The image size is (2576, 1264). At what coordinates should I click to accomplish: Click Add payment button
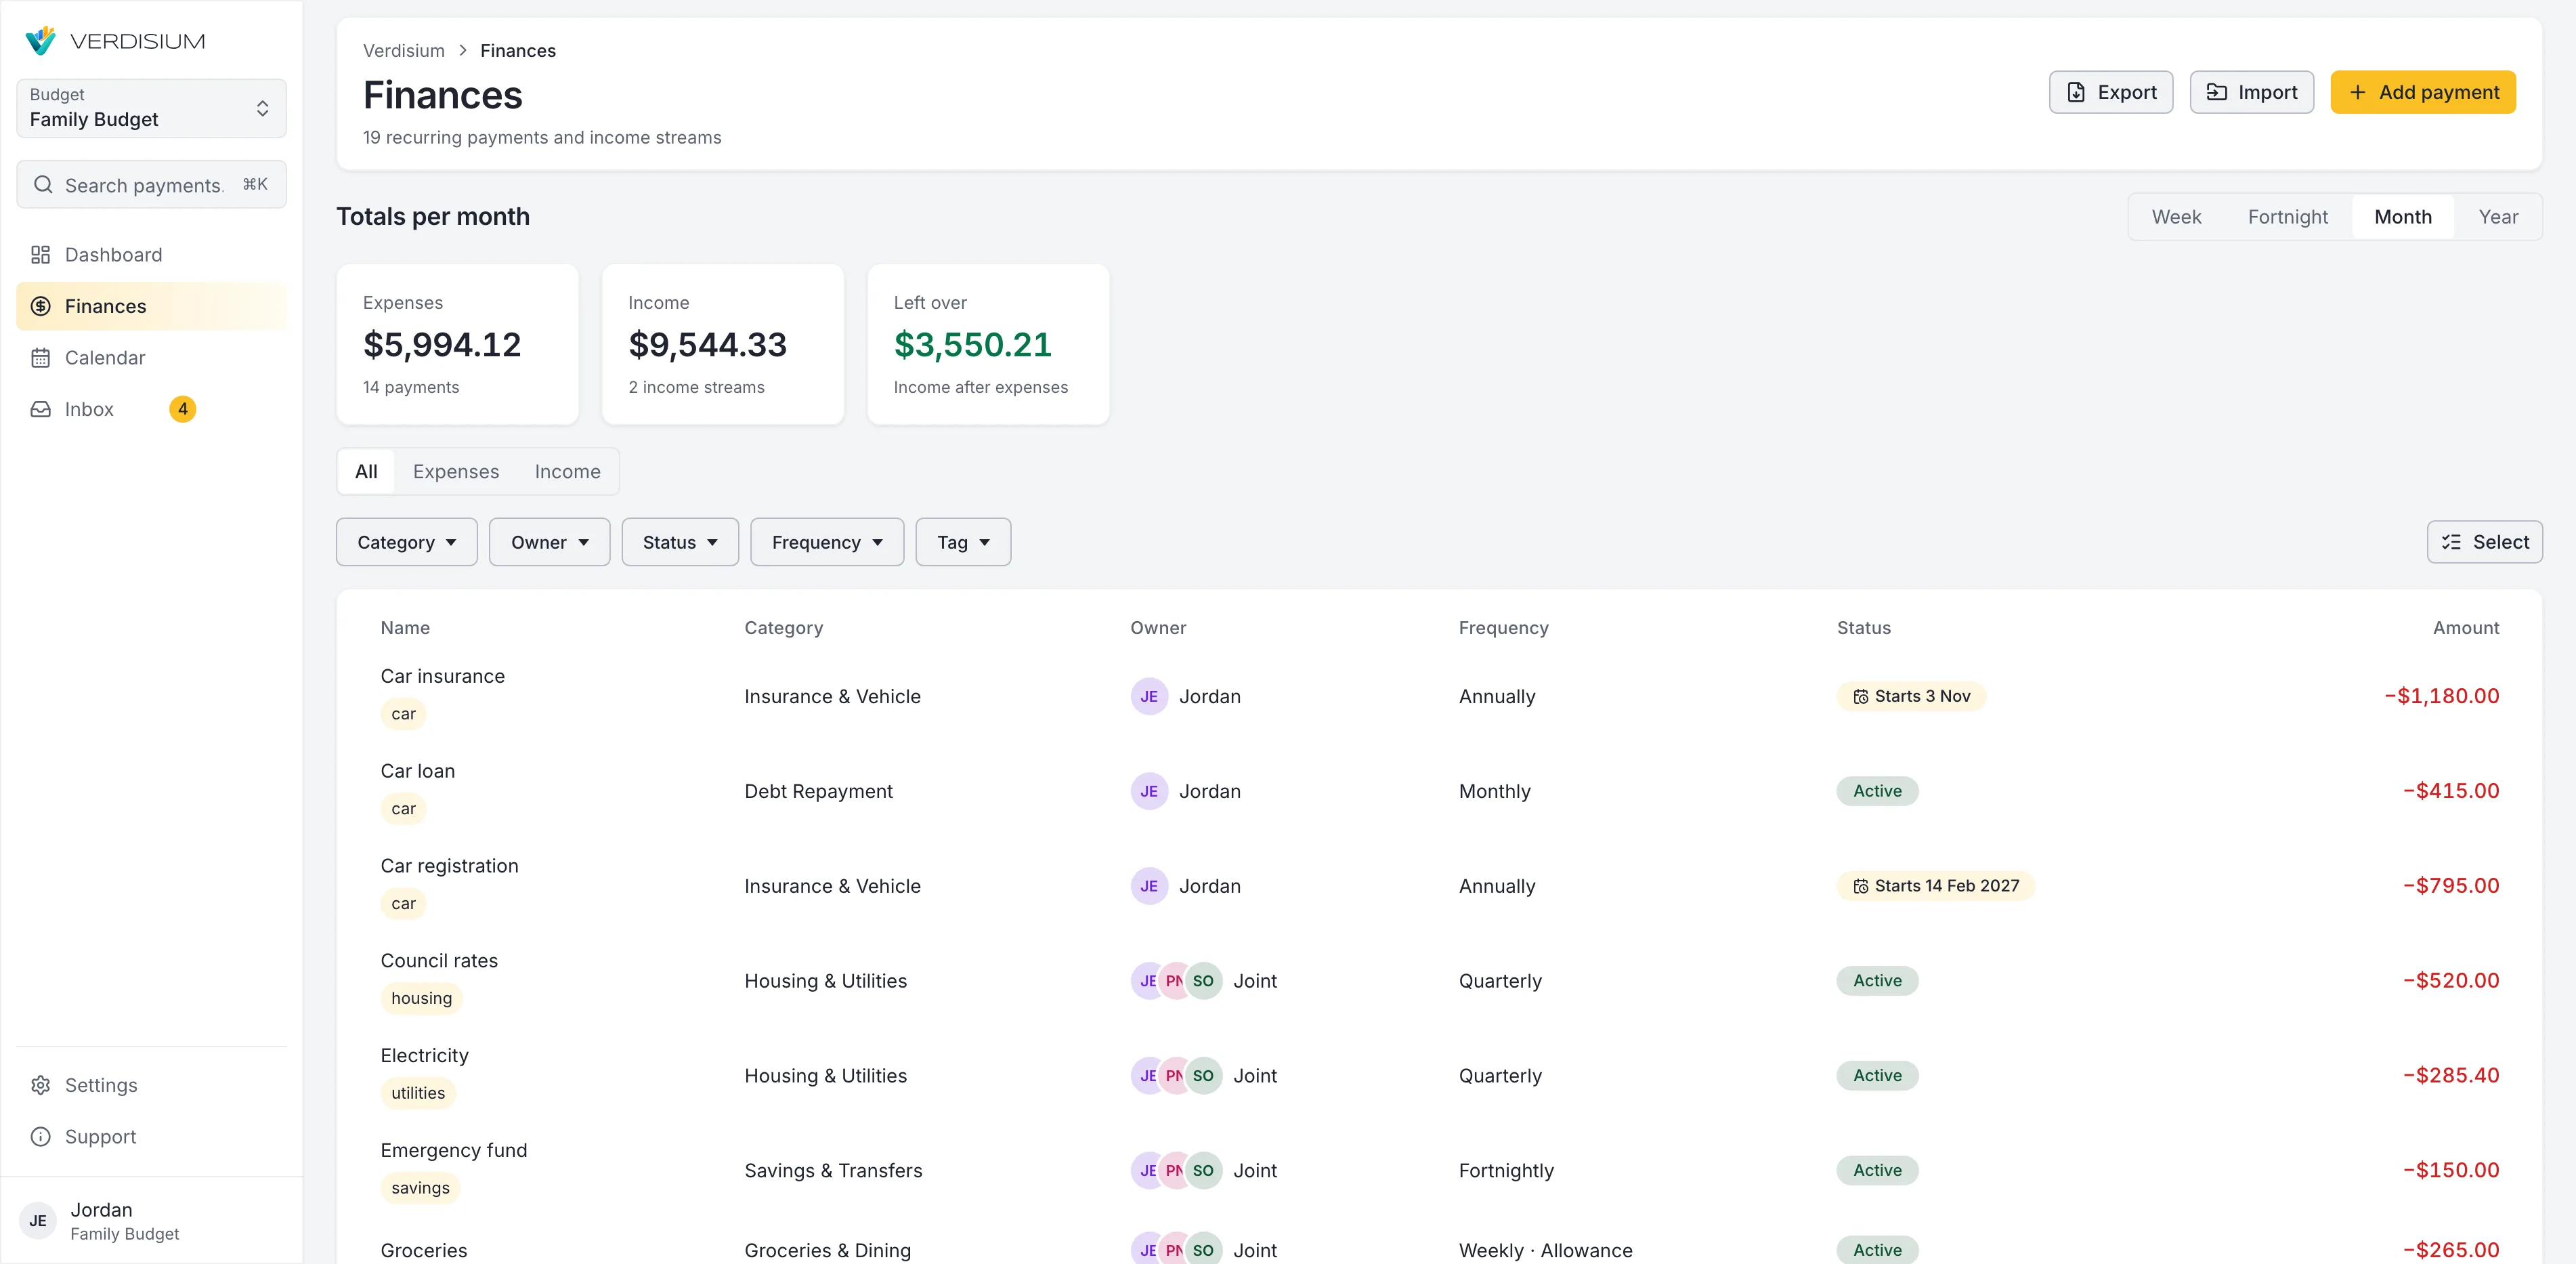(x=2423, y=92)
